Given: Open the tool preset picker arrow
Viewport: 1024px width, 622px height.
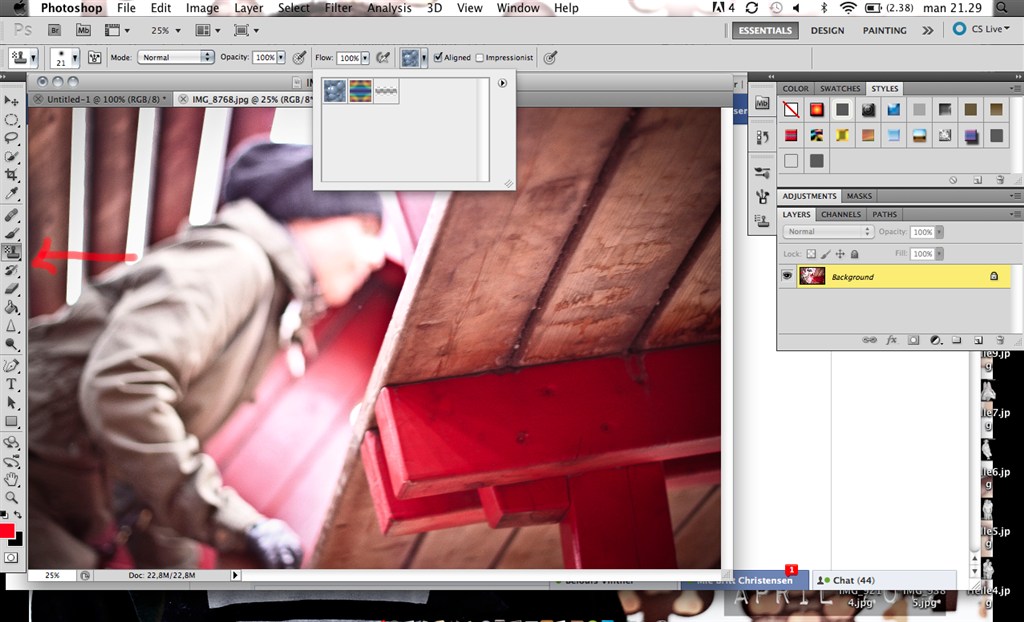Looking at the screenshot, I should tap(33, 57).
